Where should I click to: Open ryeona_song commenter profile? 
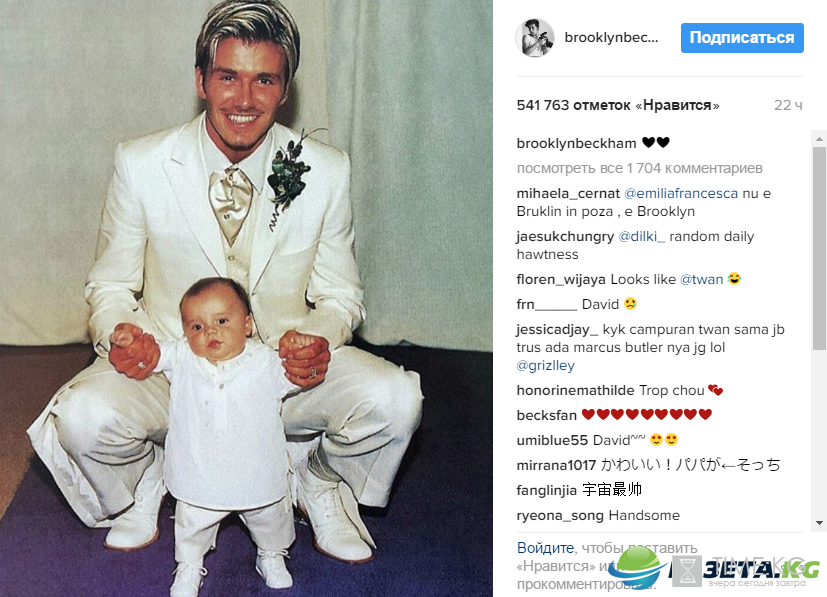[x=560, y=515]
